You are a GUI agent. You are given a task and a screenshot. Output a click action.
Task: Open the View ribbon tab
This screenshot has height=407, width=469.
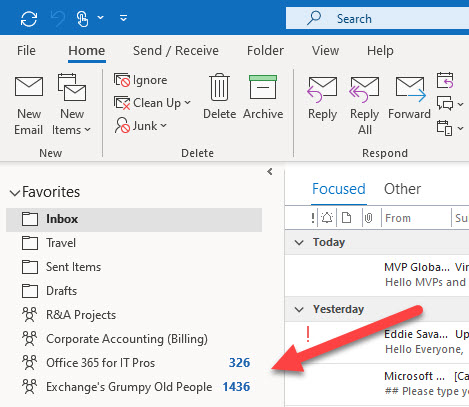[325, 51]
